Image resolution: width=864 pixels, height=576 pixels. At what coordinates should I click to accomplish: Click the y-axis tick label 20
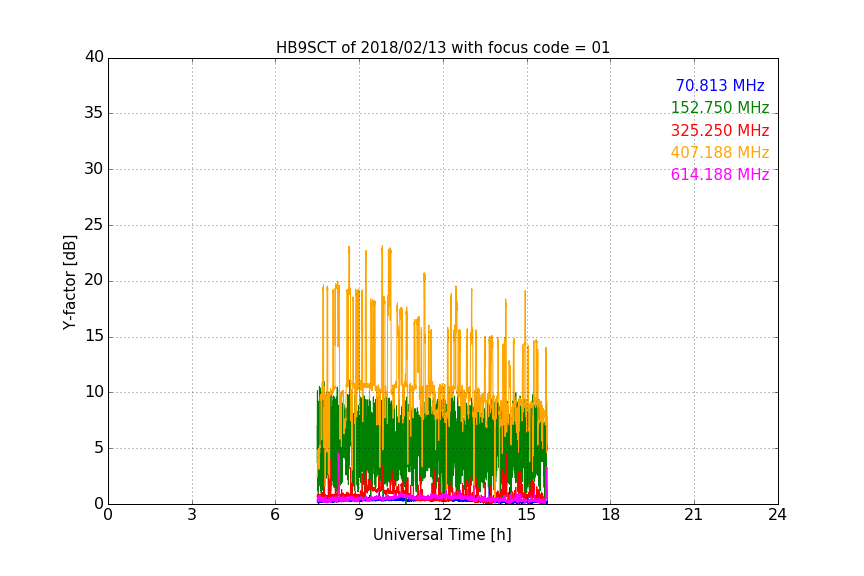click(x=94, y=280)
